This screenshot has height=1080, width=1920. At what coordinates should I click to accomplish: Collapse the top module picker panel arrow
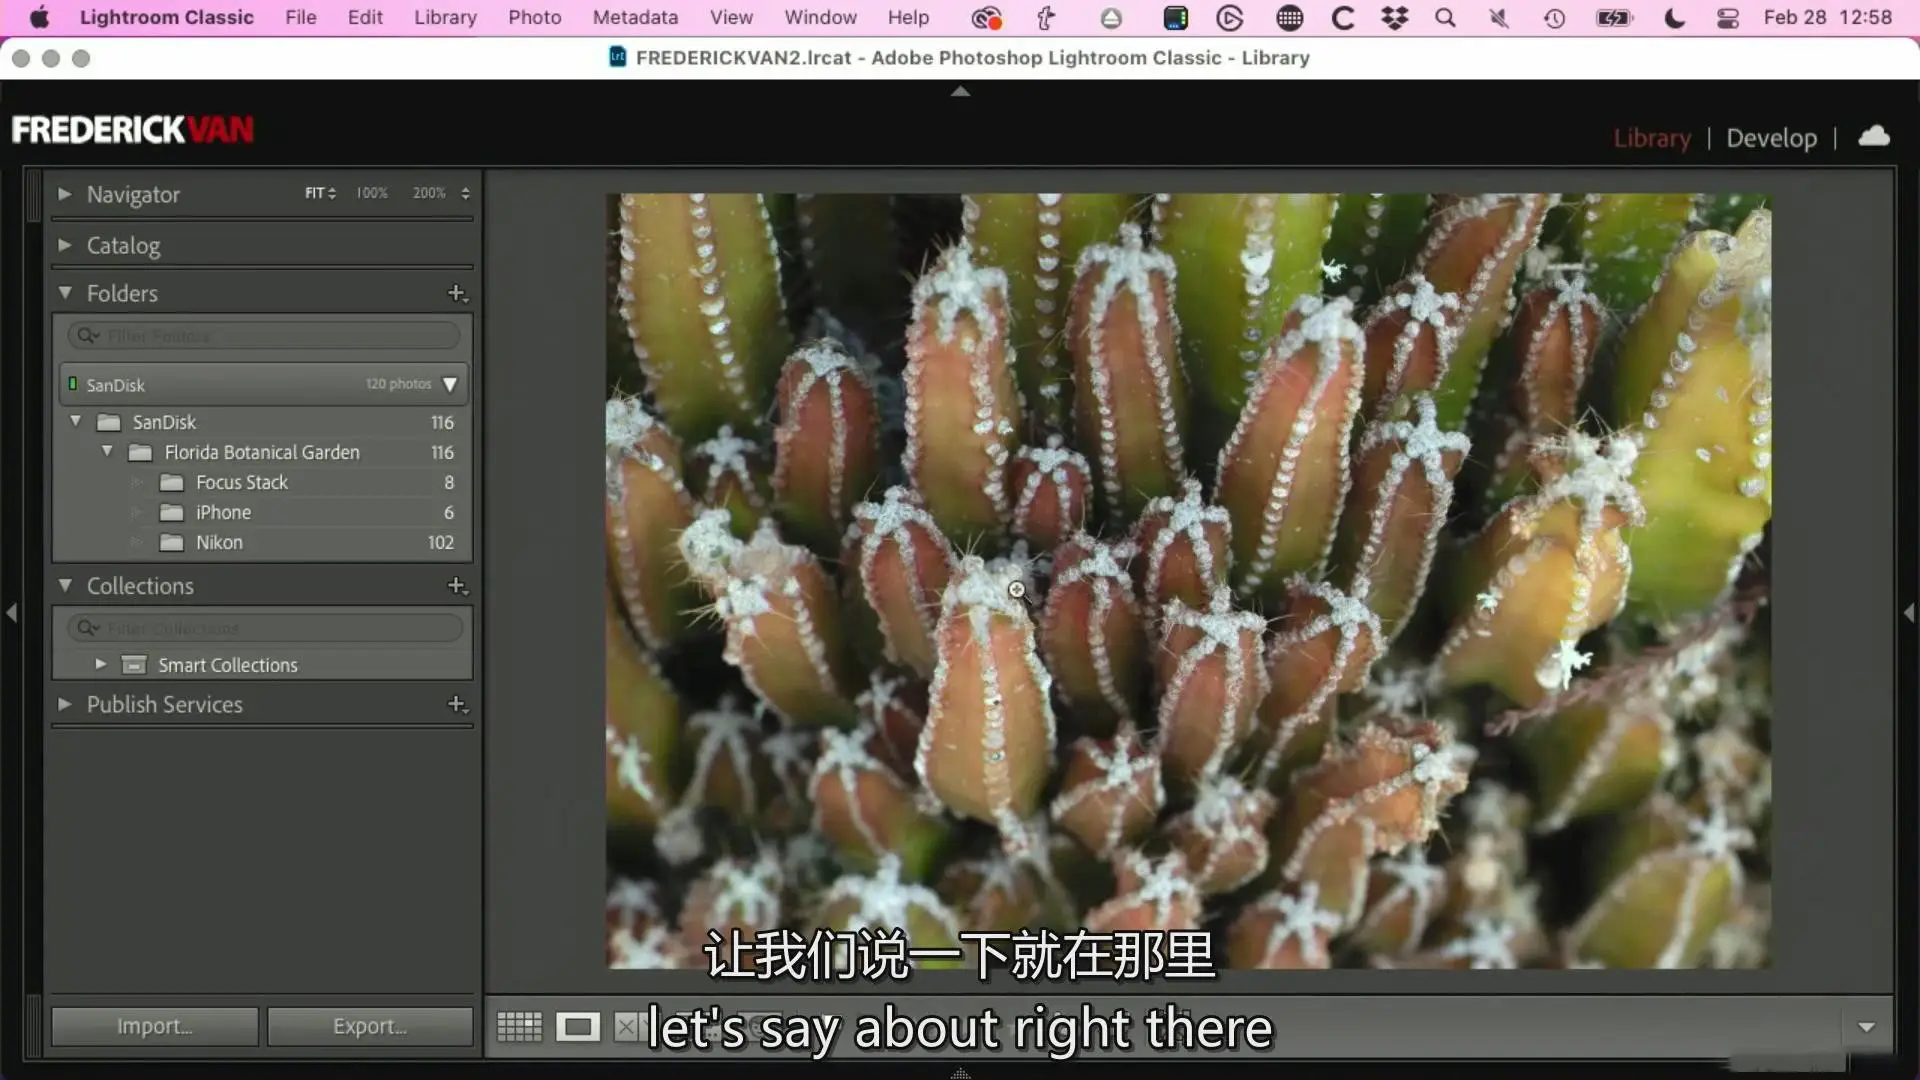point(960,91)
